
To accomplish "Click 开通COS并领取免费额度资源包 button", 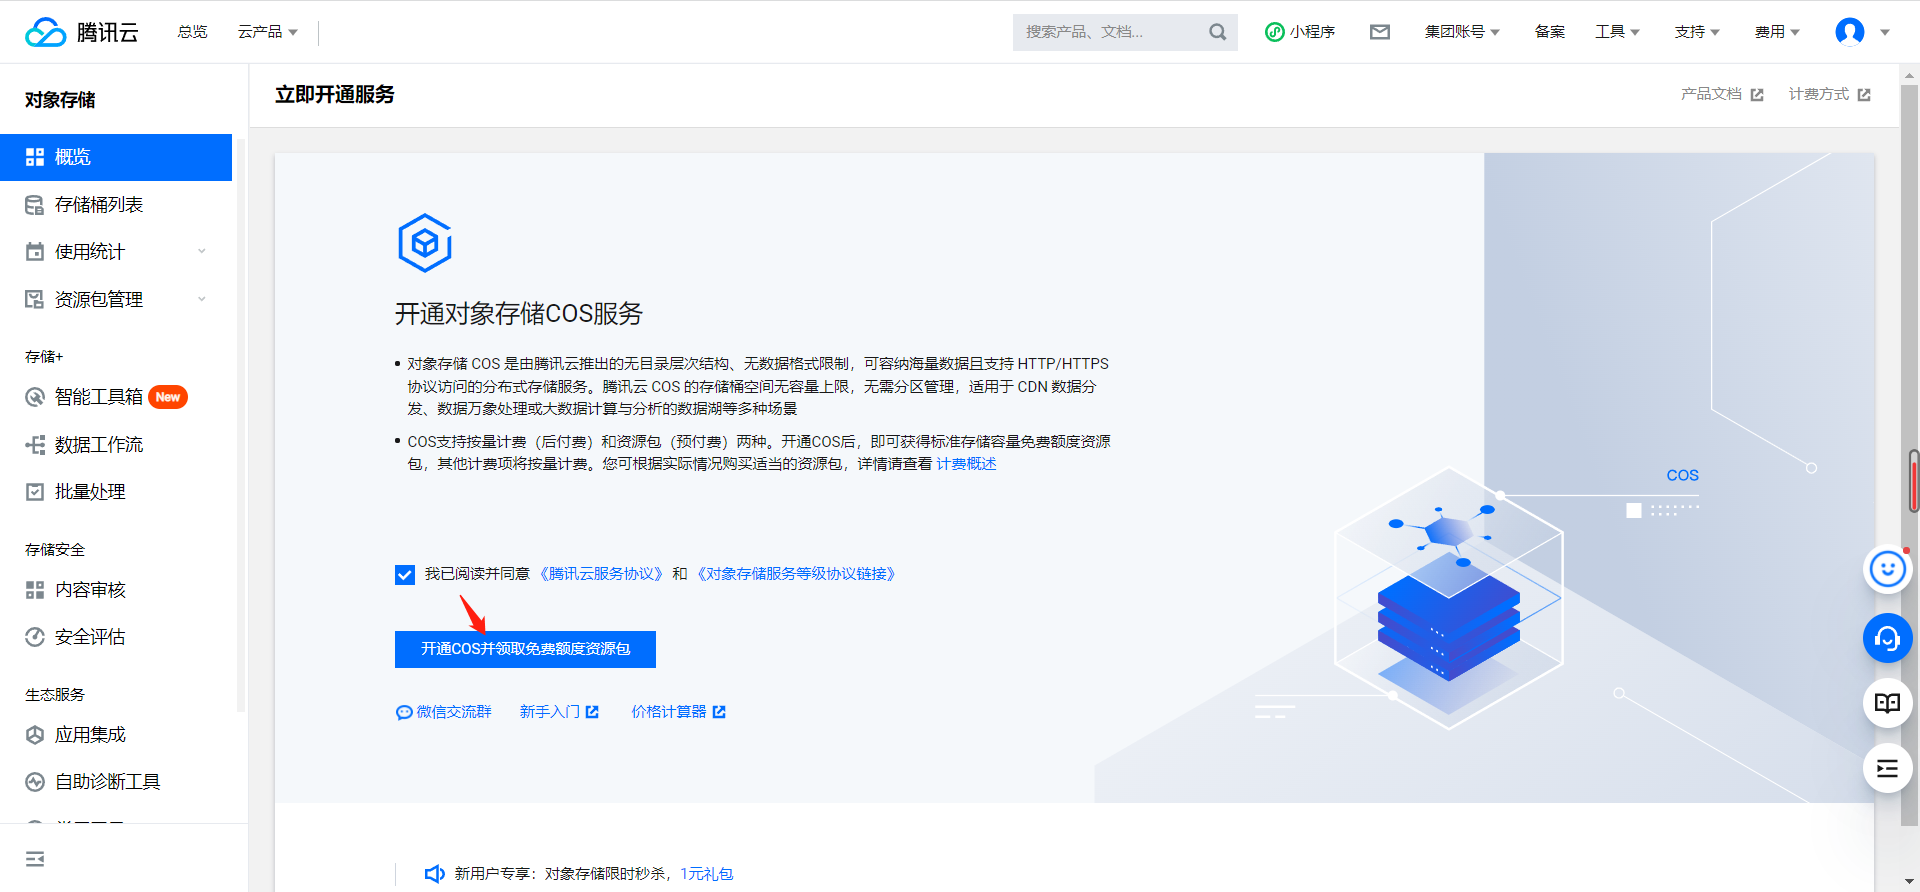I will (525, 649).
